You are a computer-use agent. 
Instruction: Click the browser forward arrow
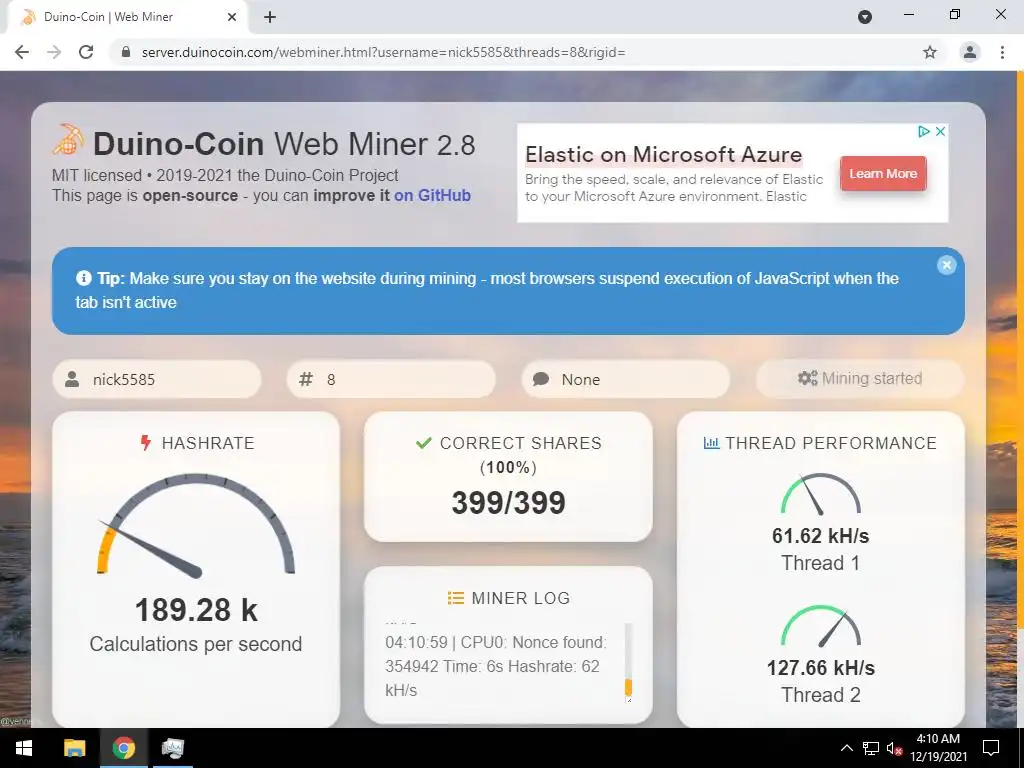pos(54,52)
